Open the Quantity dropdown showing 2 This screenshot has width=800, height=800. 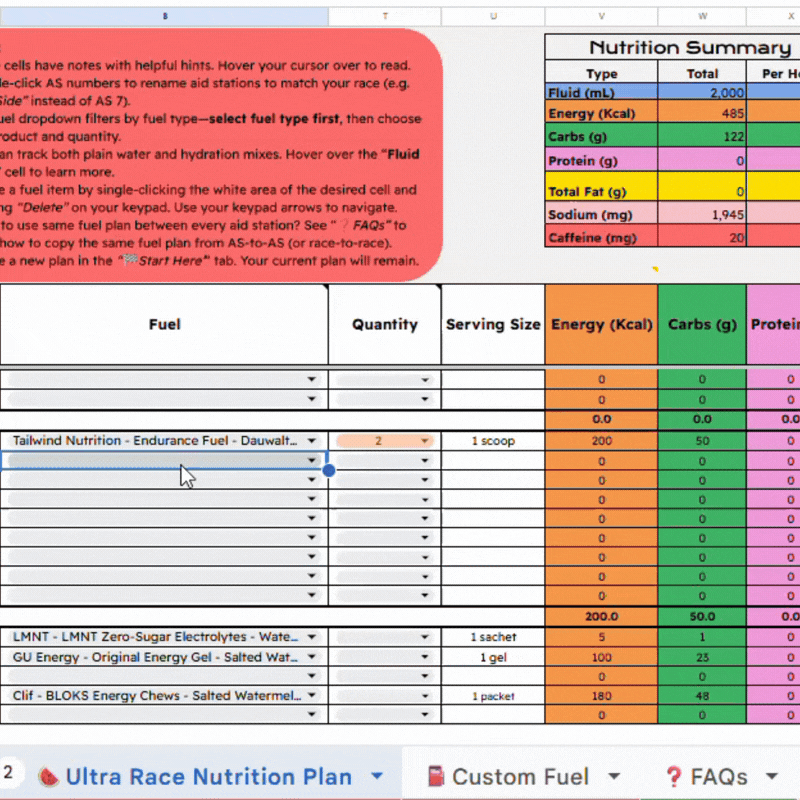coord(425,441)
